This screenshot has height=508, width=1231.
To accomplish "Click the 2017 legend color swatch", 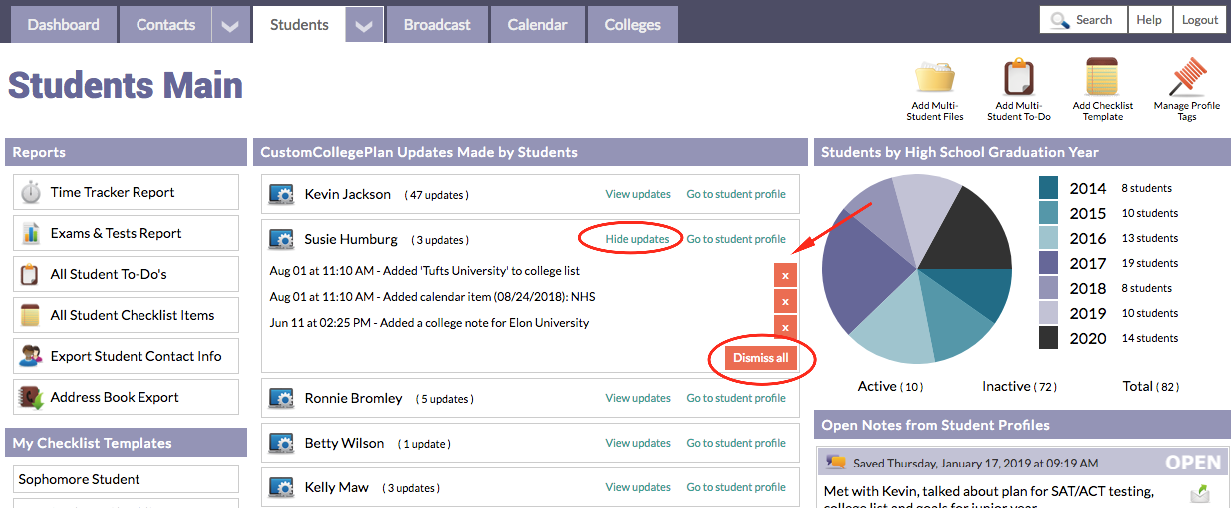I will [x=1048, y=263].
